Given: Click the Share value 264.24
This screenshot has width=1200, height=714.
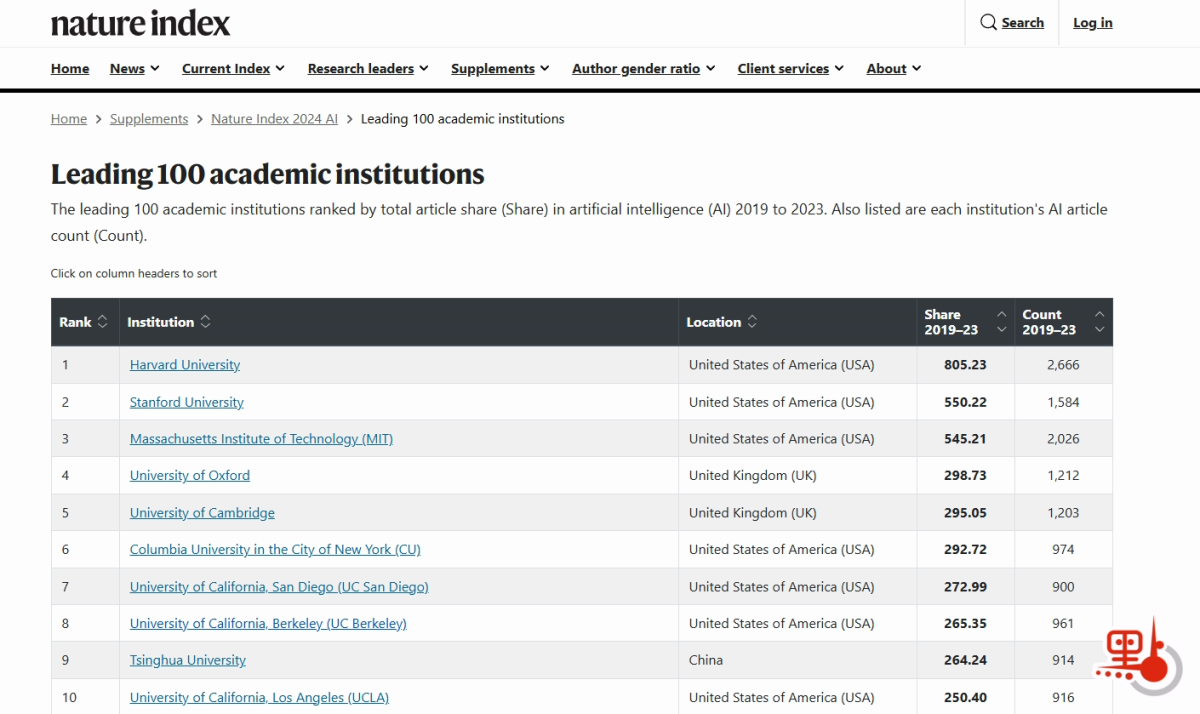Looking at the screenshot, I should 965,661.
